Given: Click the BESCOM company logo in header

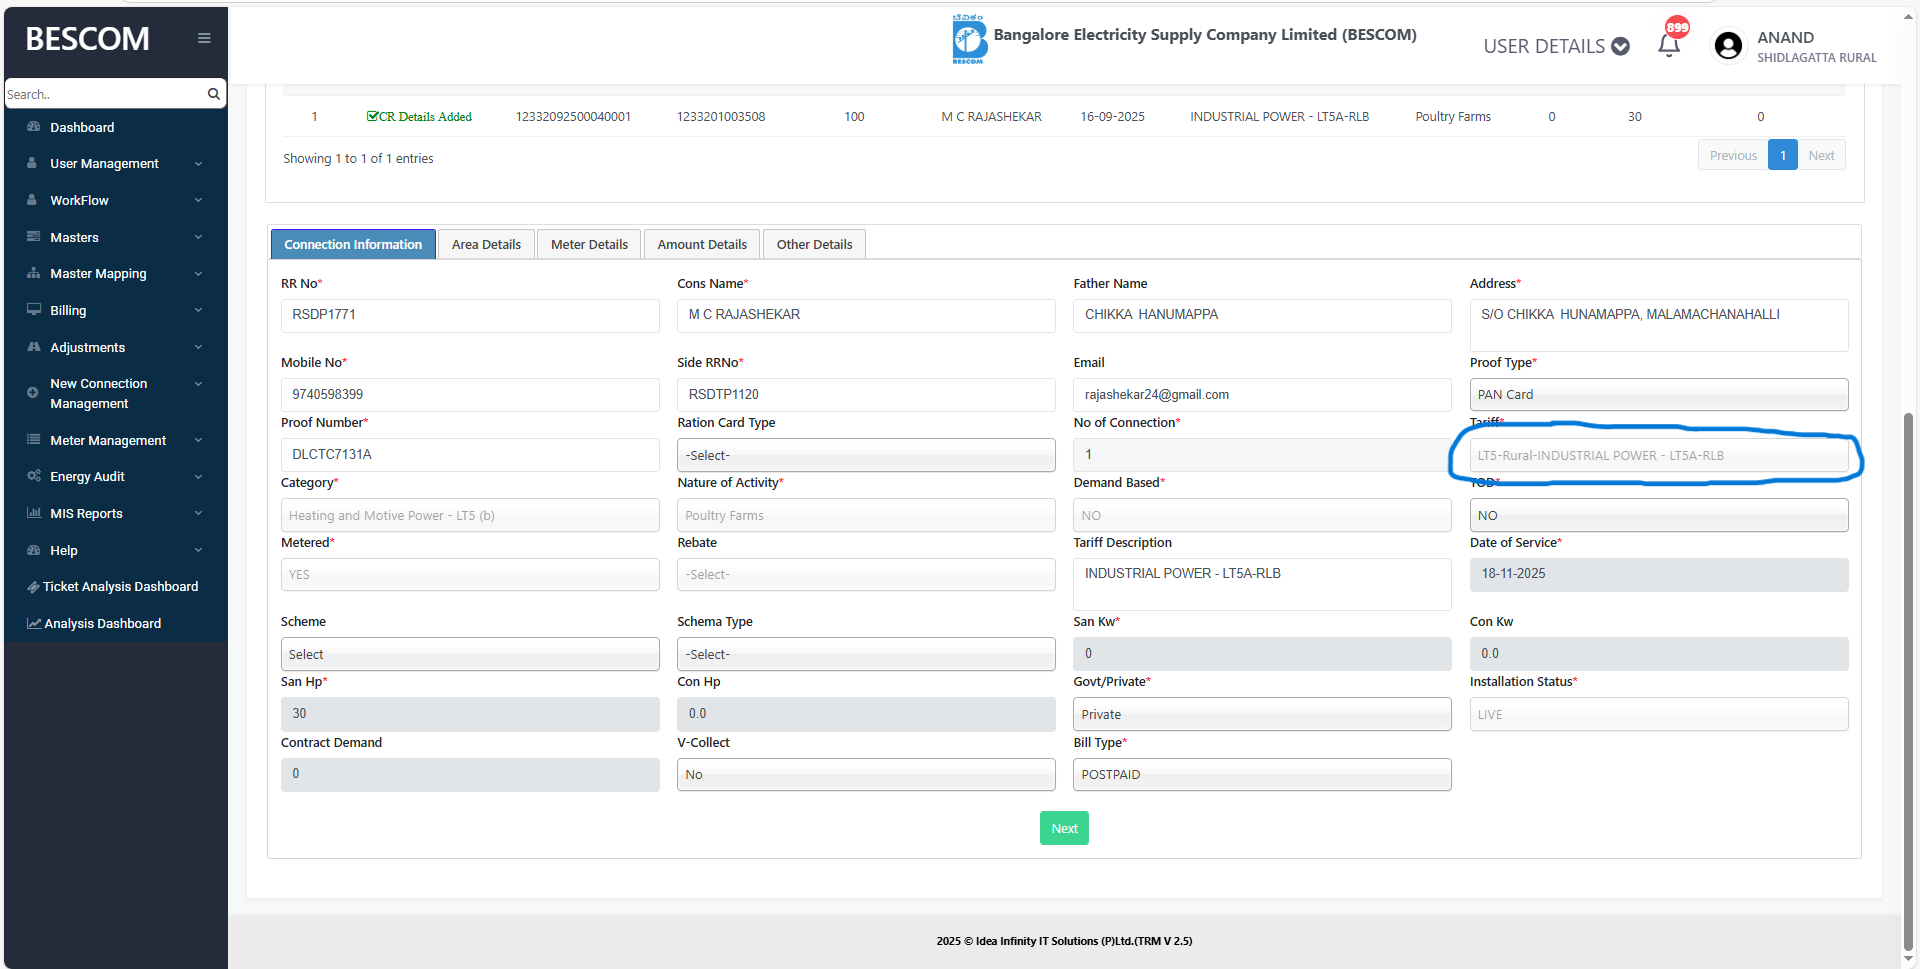Looking at the screenshot, I should coord(968,39).
